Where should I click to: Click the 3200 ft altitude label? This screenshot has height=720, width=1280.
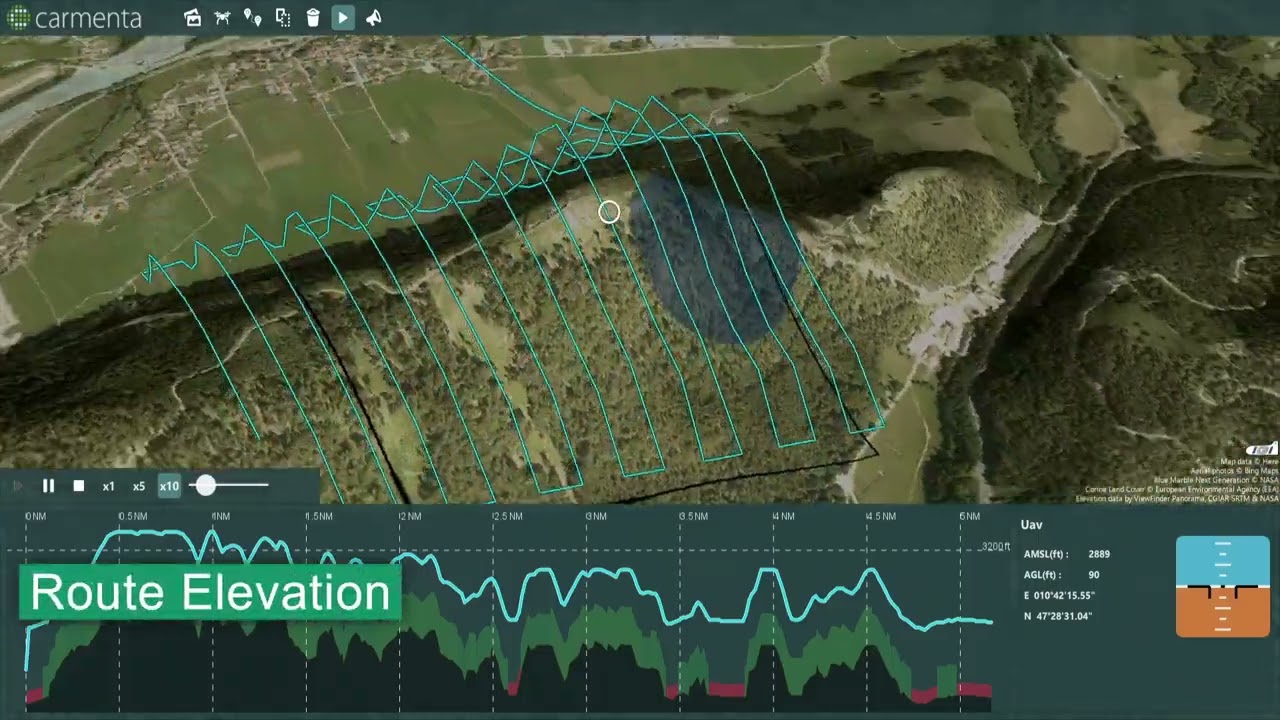pyautogui.click(x=996, y=547)
